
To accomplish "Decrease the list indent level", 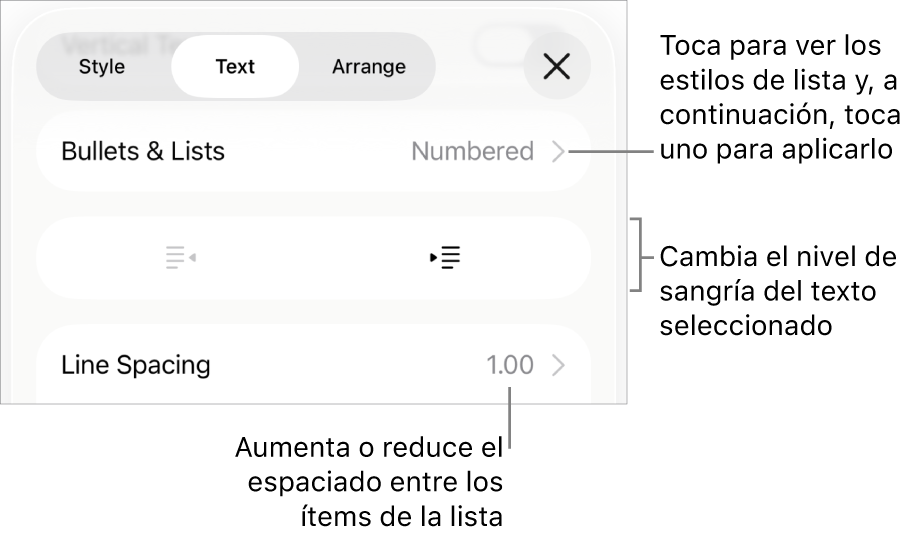I will coord(180,258).
